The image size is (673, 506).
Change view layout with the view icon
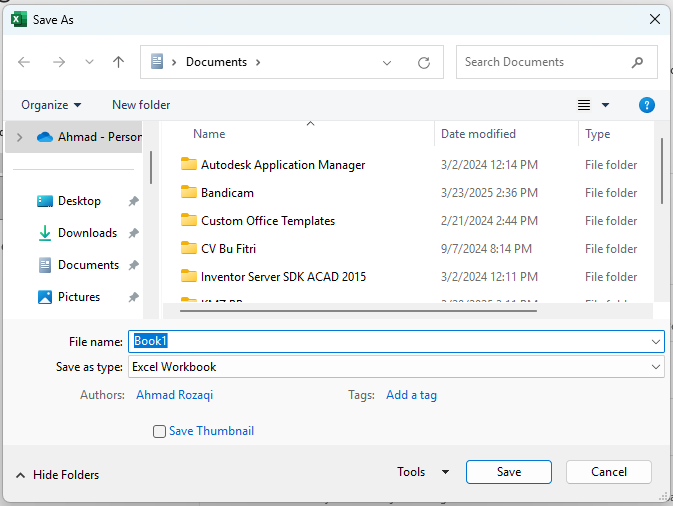tap(585, 105)
